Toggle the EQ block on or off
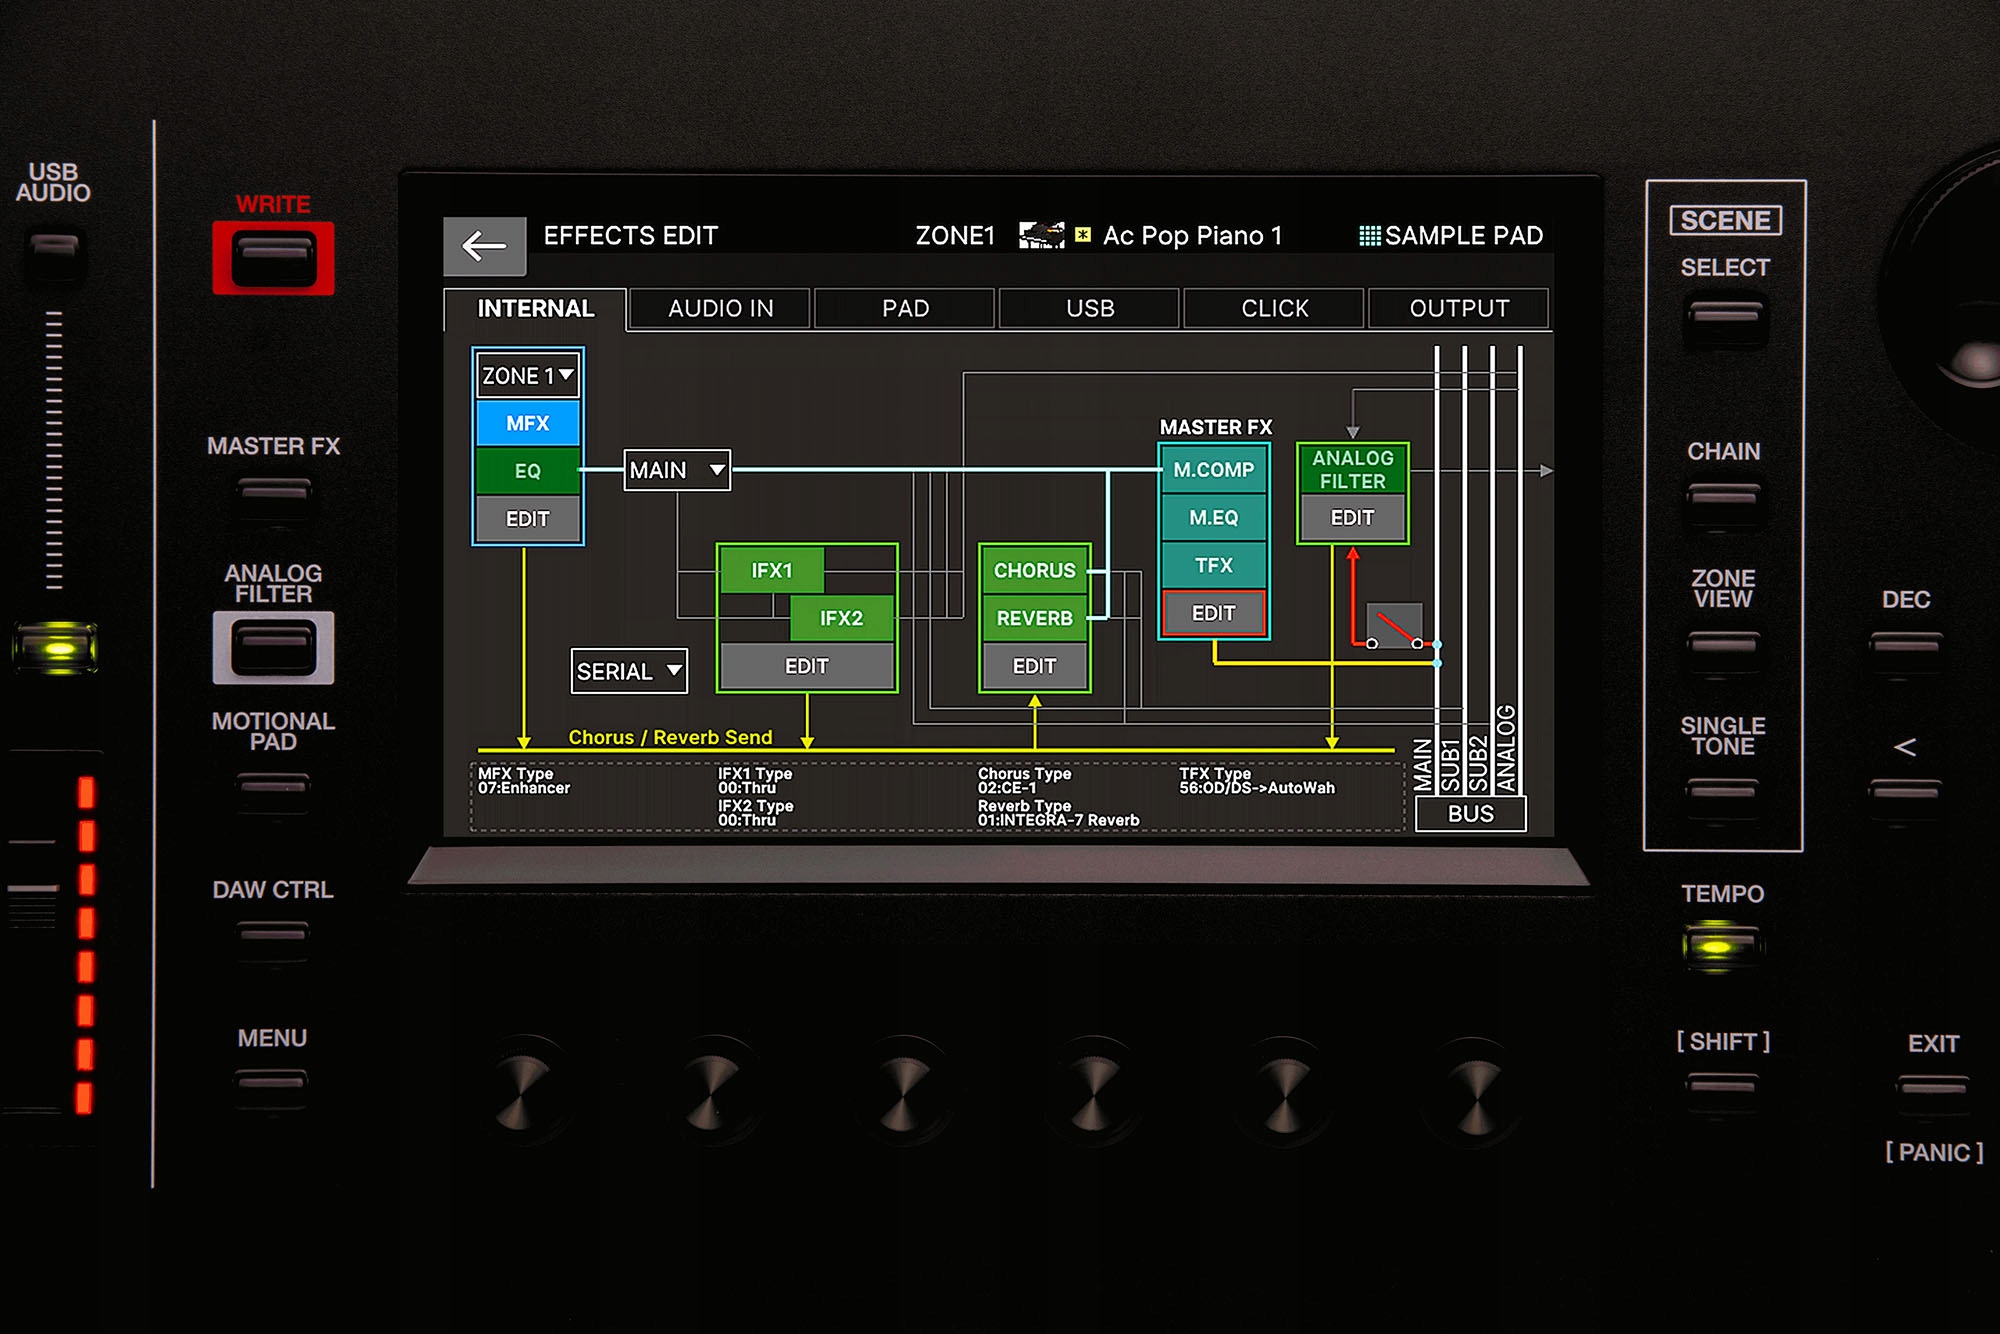Screen dimensions: 2000x1334 click(527, 471)
